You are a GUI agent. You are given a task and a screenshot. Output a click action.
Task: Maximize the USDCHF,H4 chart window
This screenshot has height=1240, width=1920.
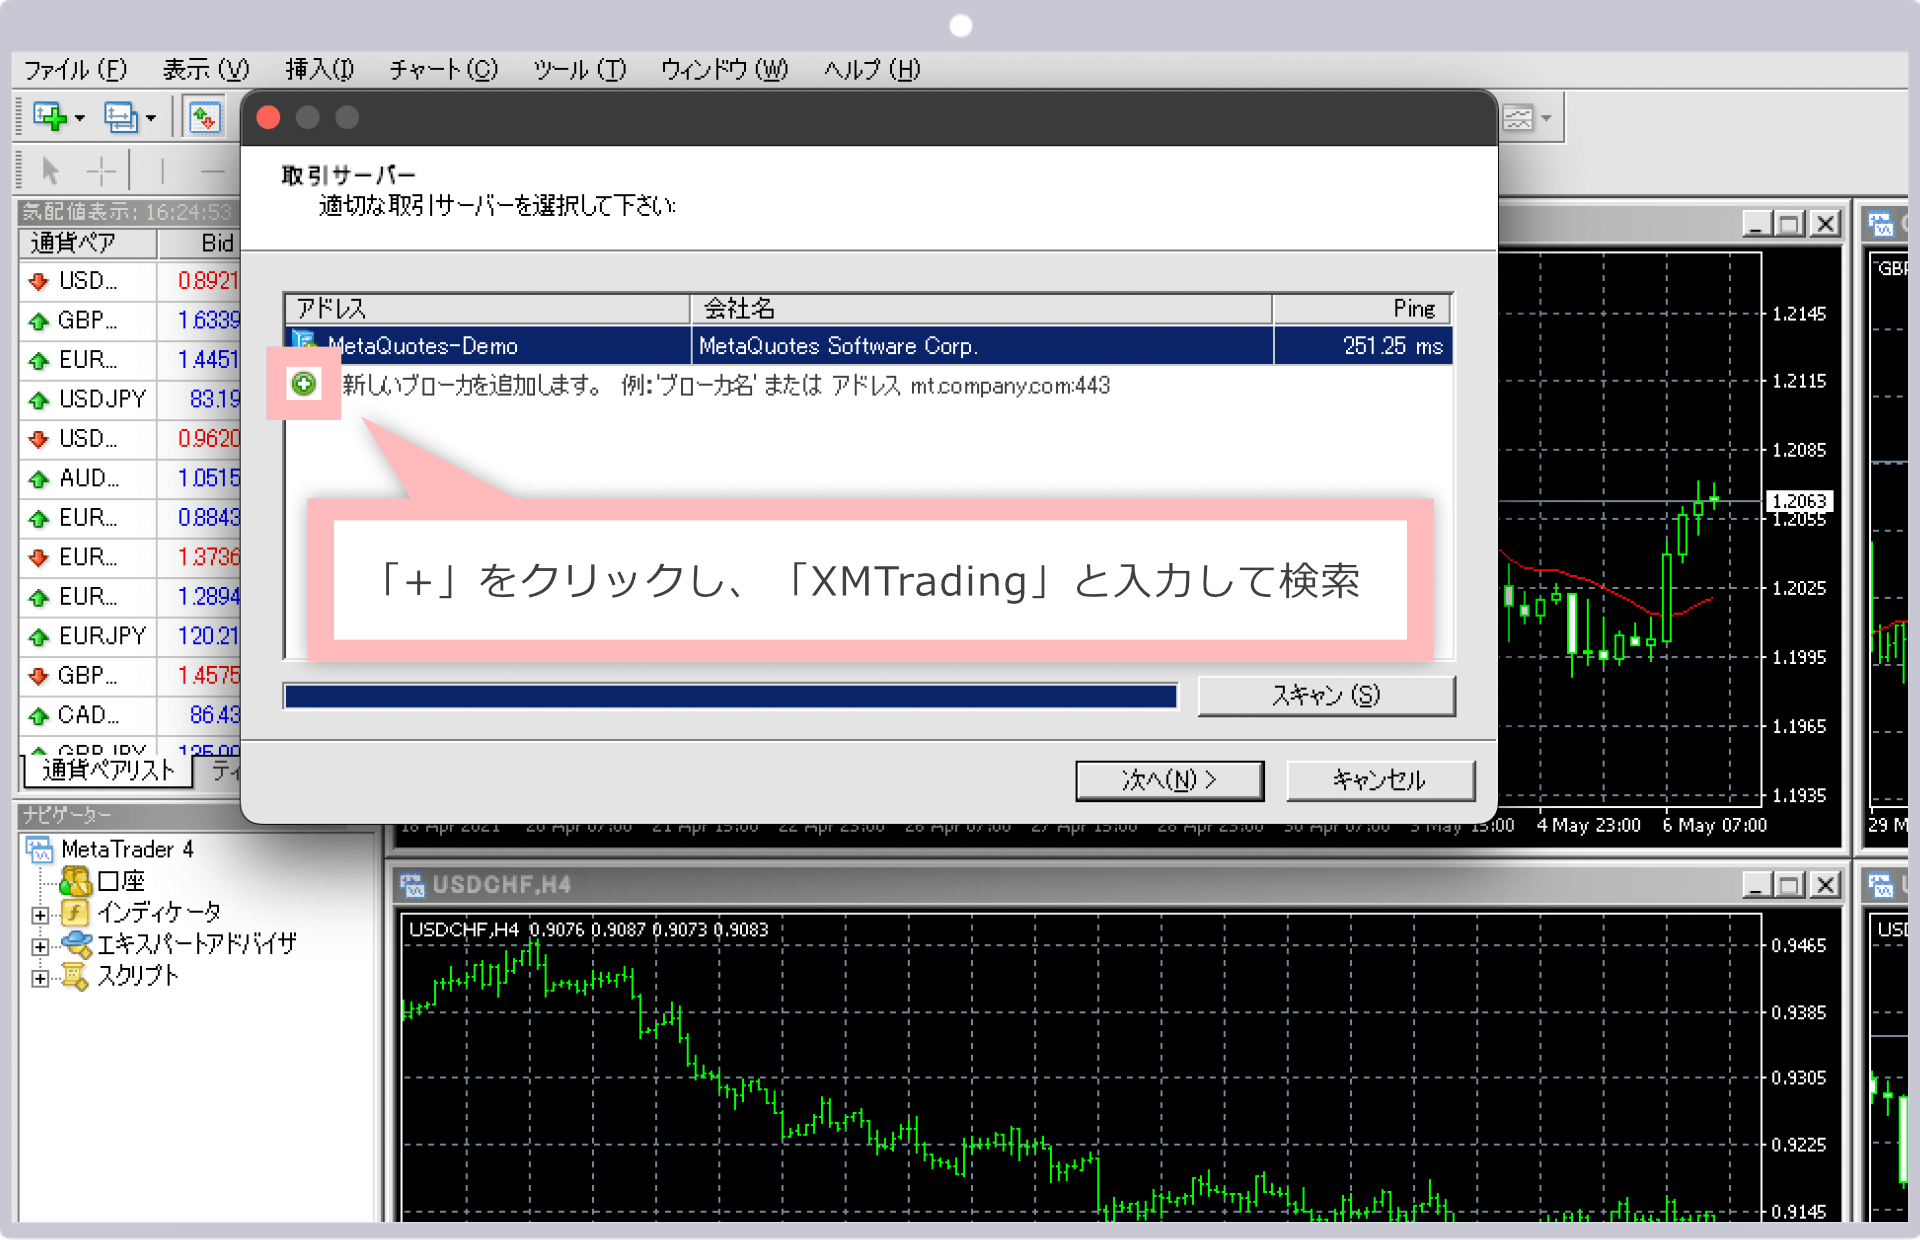click(1790, 885)
